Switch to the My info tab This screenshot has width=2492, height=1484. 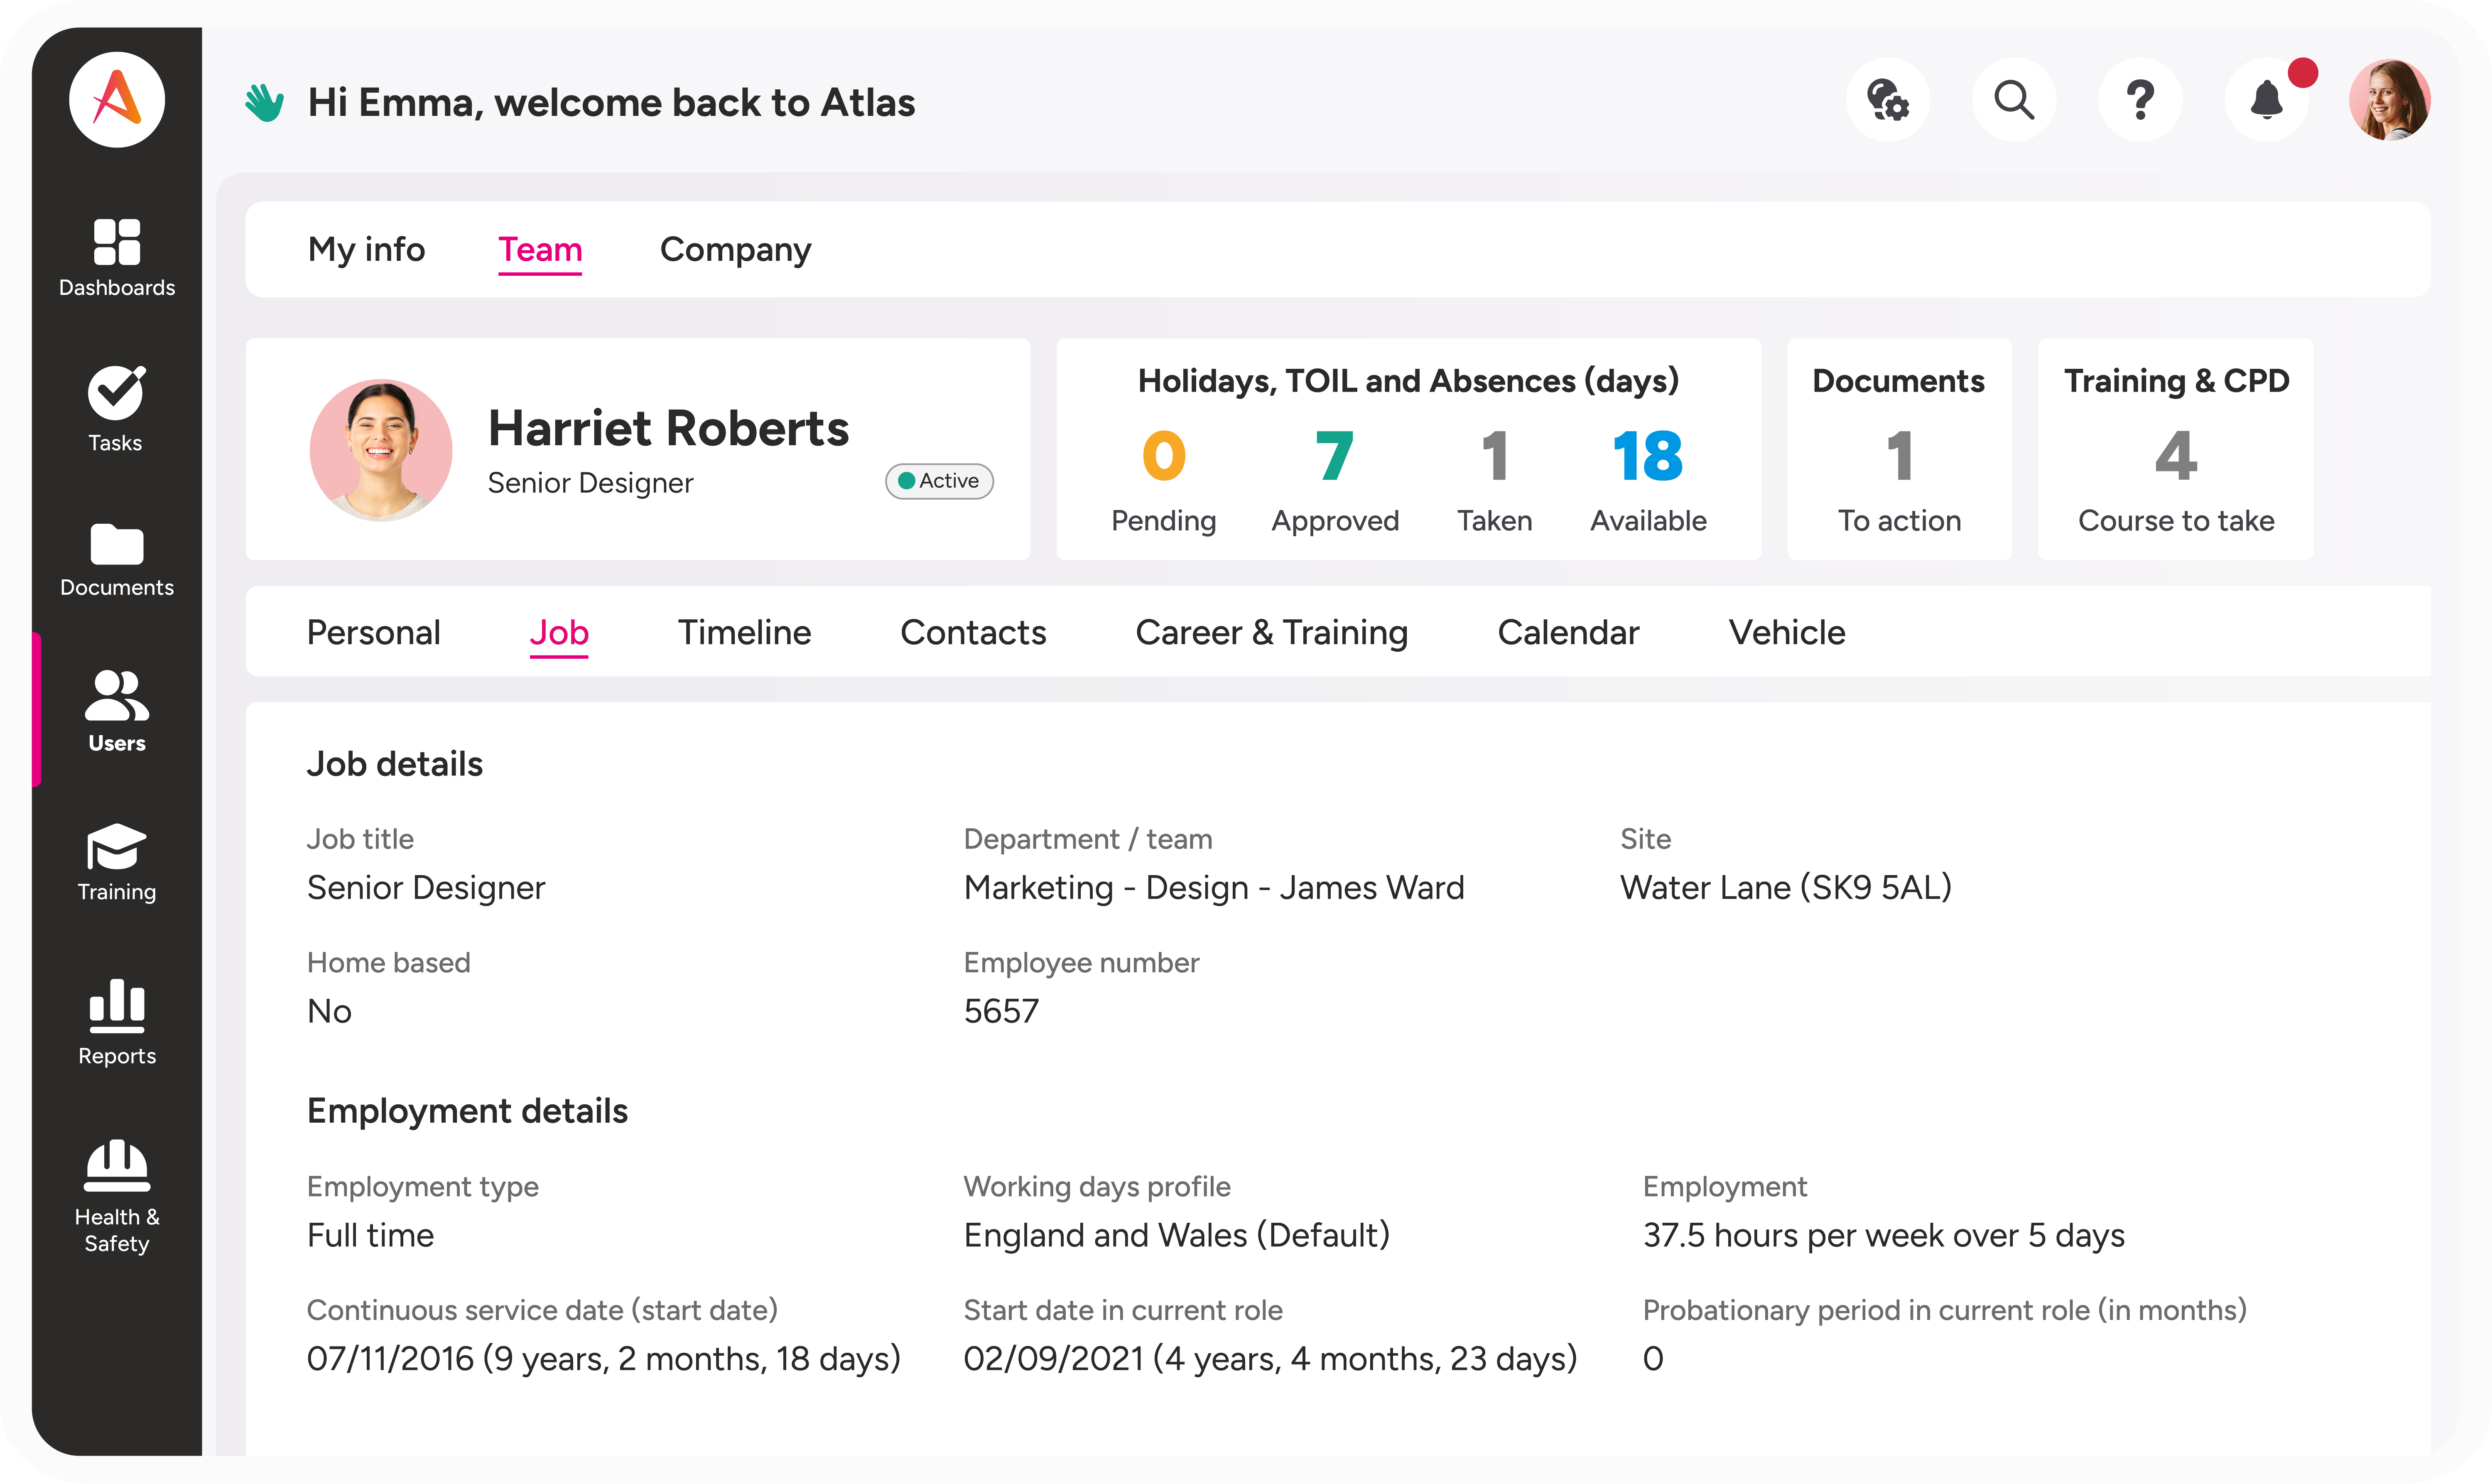[x=366, y=249]
